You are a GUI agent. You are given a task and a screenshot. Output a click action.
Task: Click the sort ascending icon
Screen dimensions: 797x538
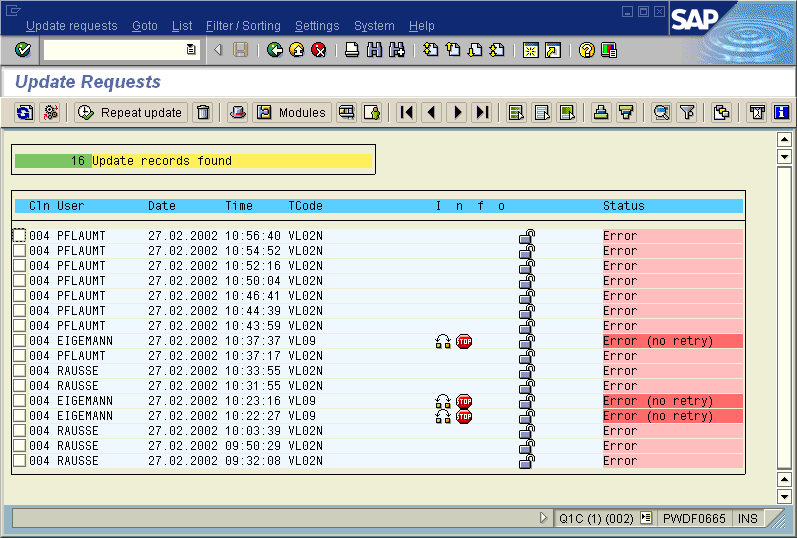(x=601, y=112)
